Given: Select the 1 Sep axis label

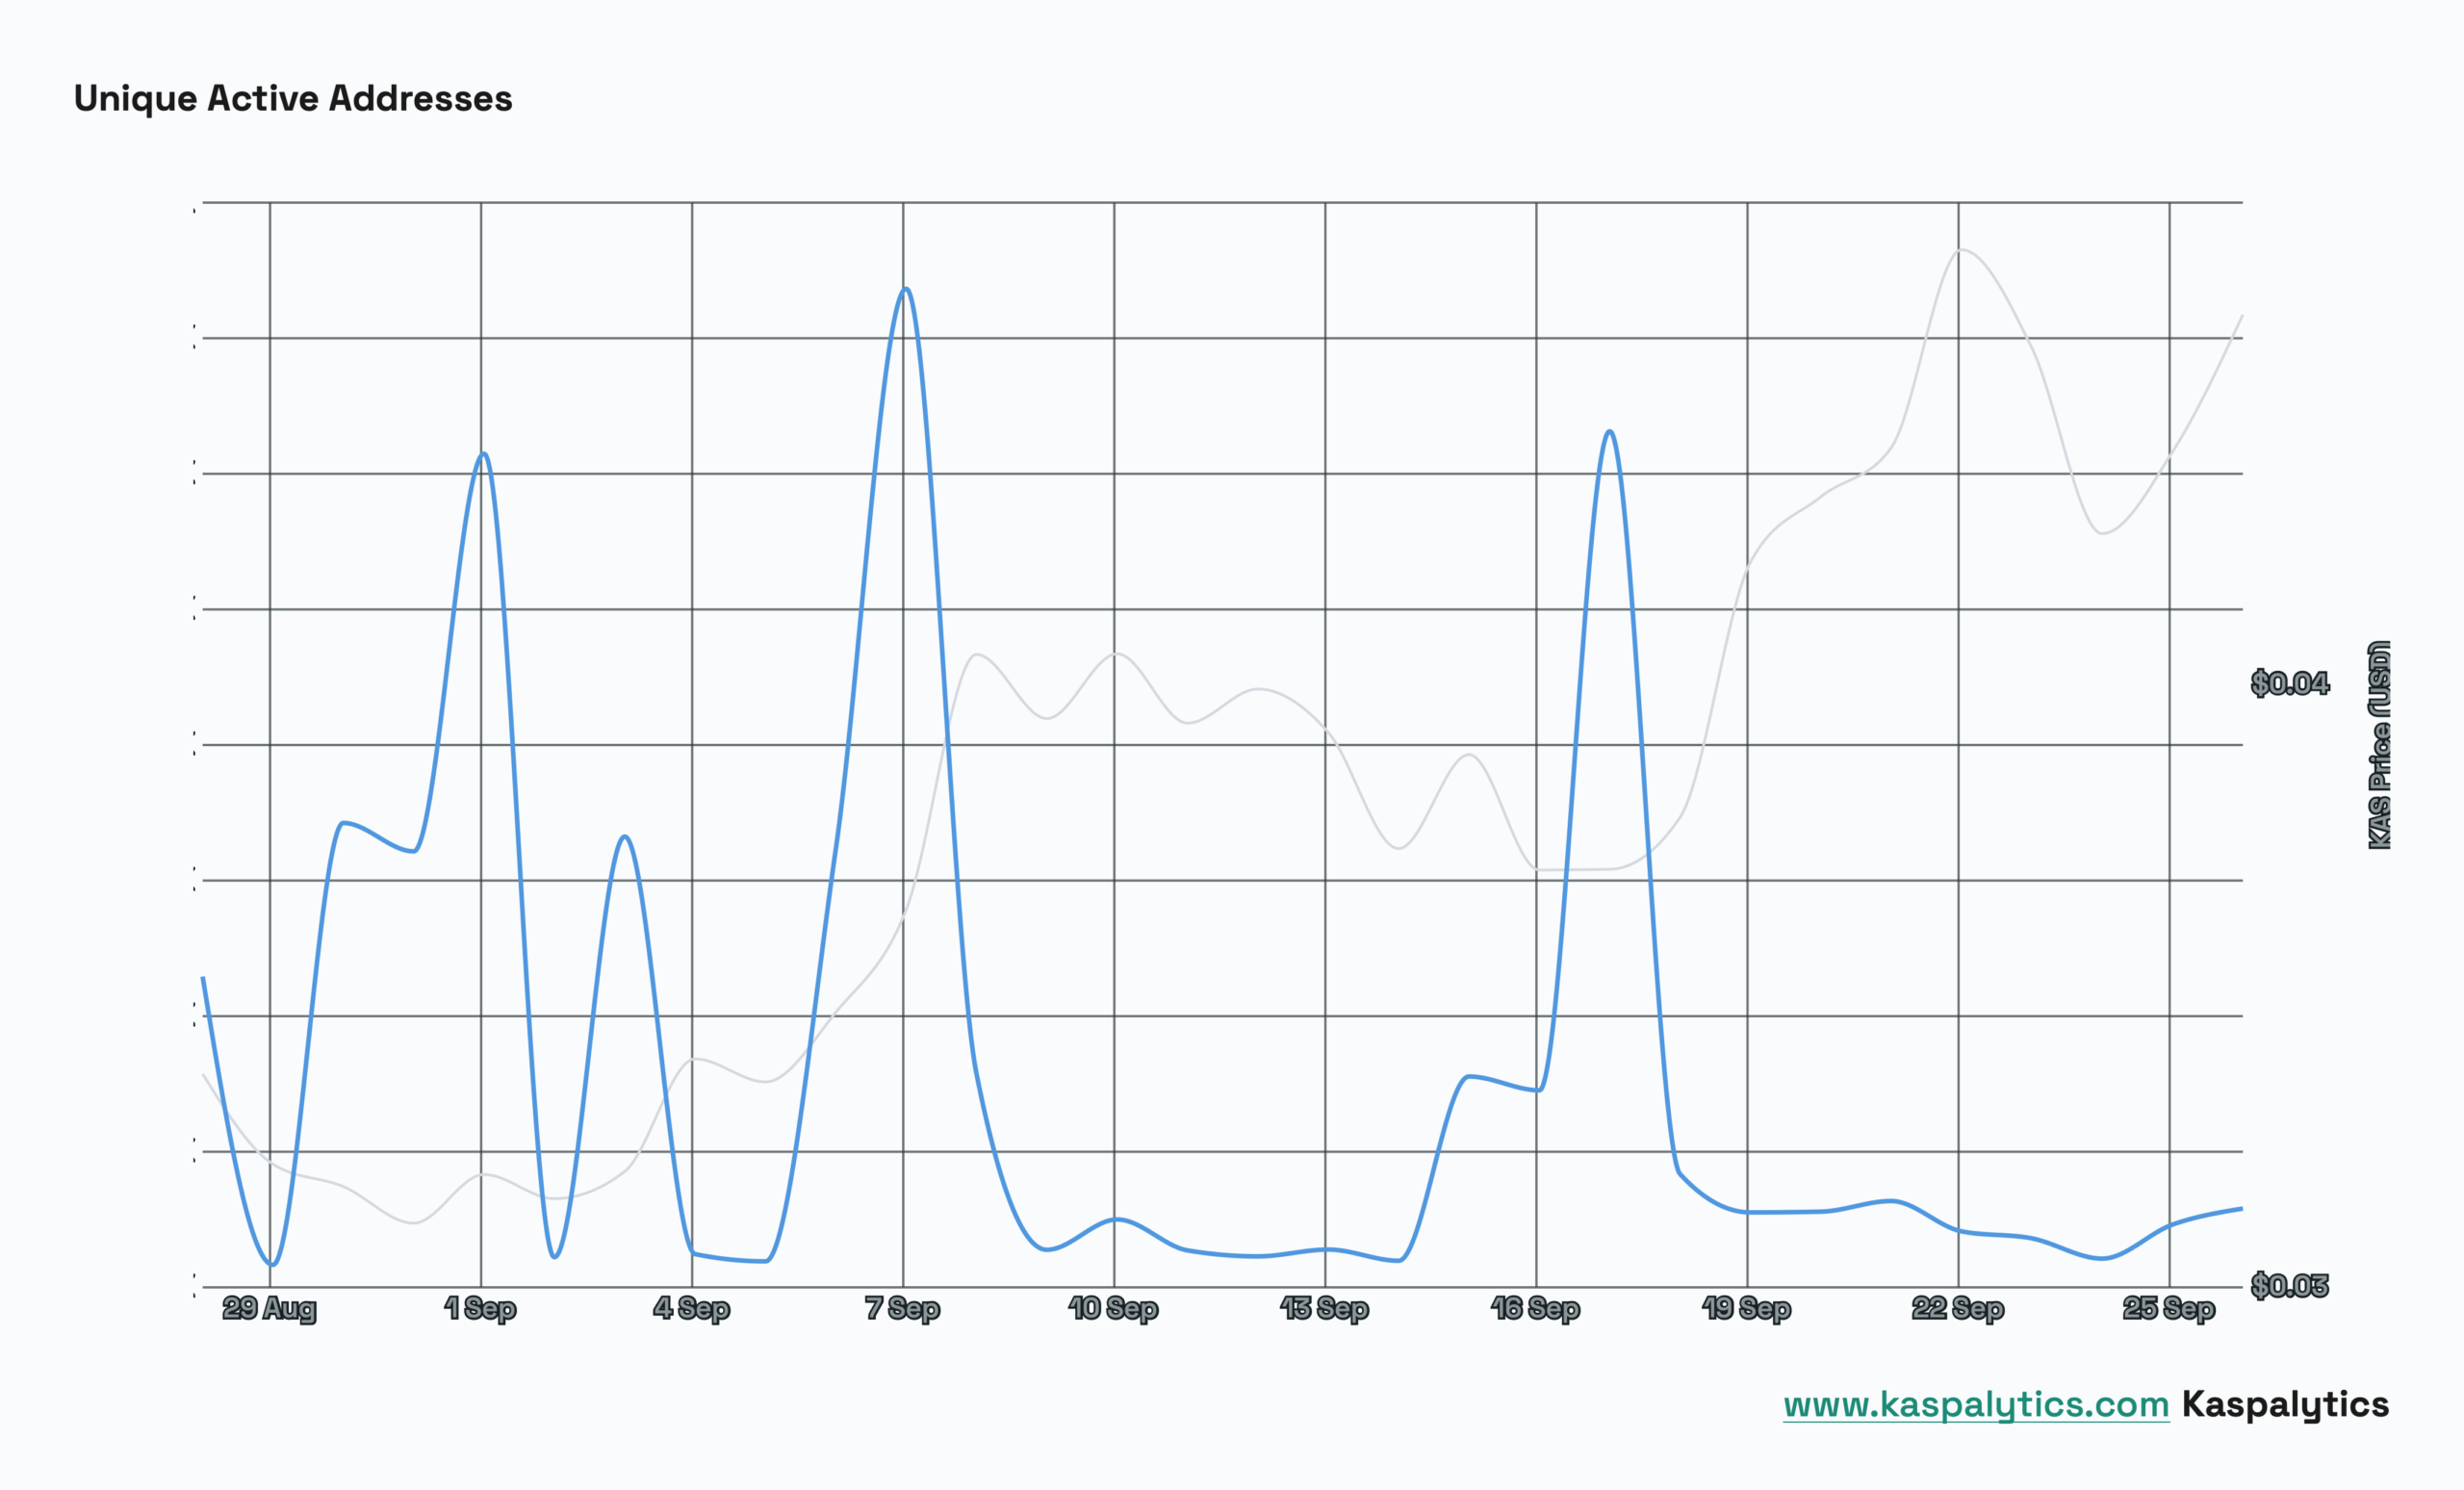Looking at the screenshot, I should click(x=480, y=1308).
